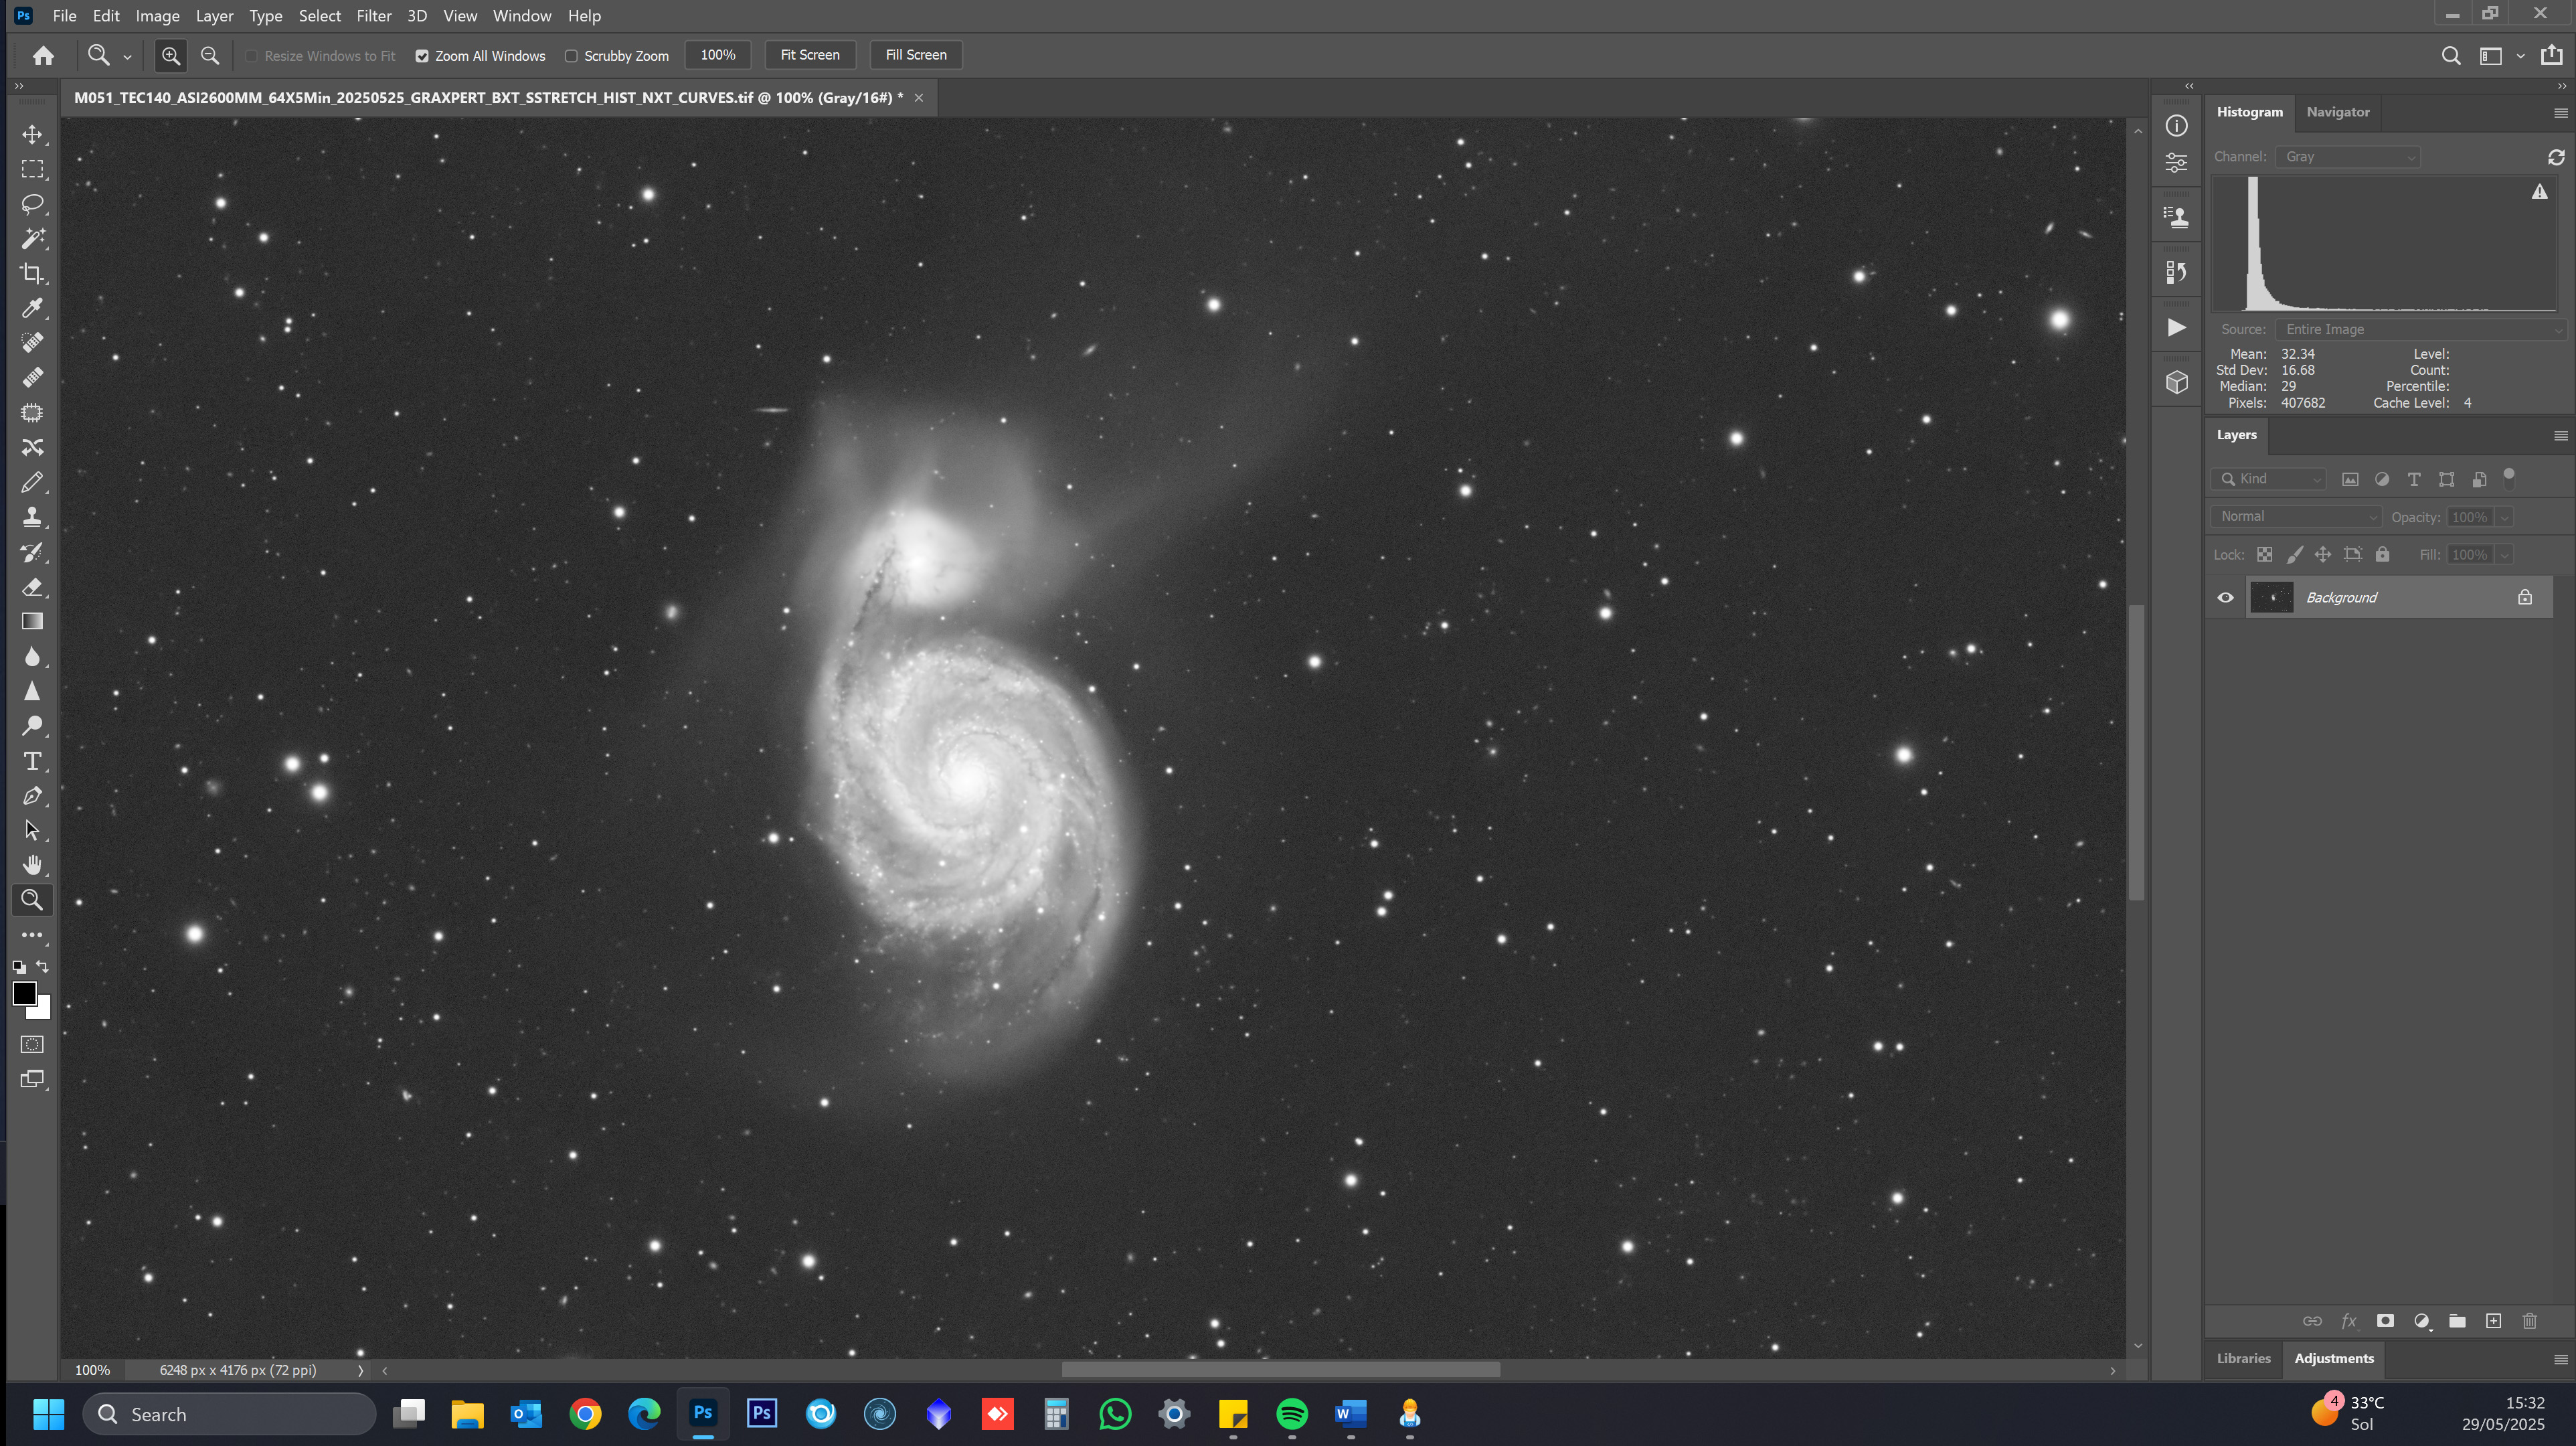
Task: Select the Eyedropper tool
Action: [x=32, y=308]
